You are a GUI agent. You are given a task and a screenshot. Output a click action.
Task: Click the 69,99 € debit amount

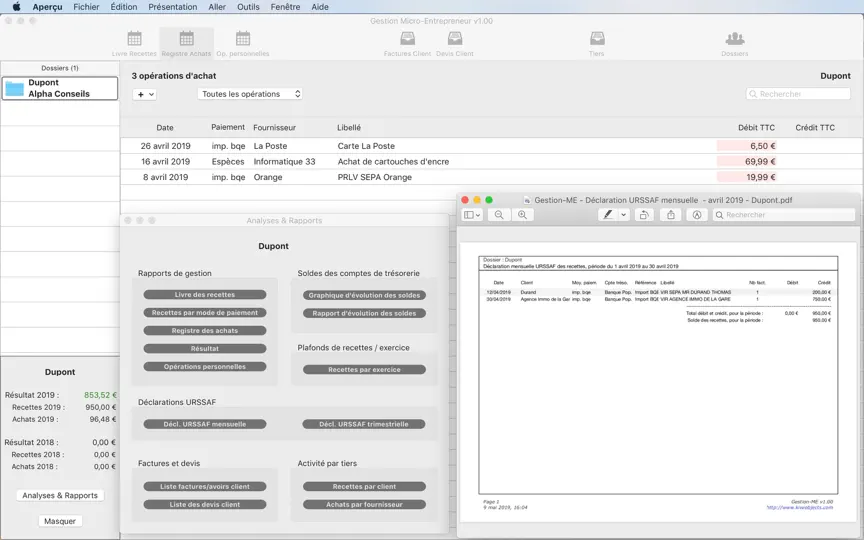(760, 161)
